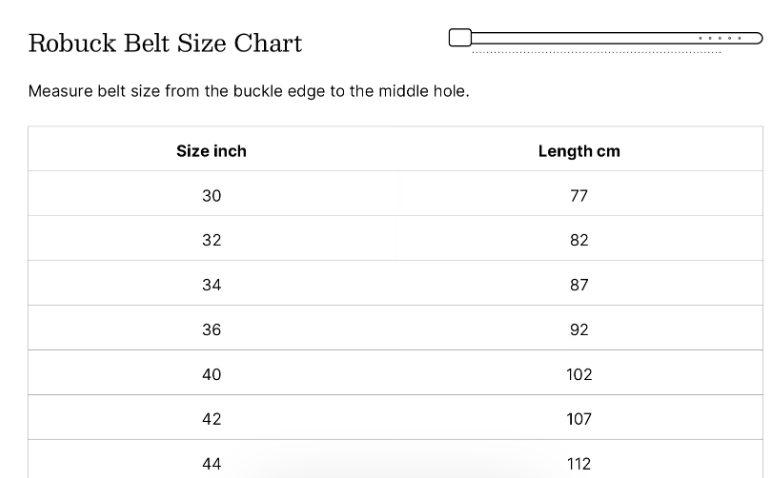This screenshot has height=478, width=780.
Task: Click the 112 cm length cell
Action: click(x=579, y=463)
